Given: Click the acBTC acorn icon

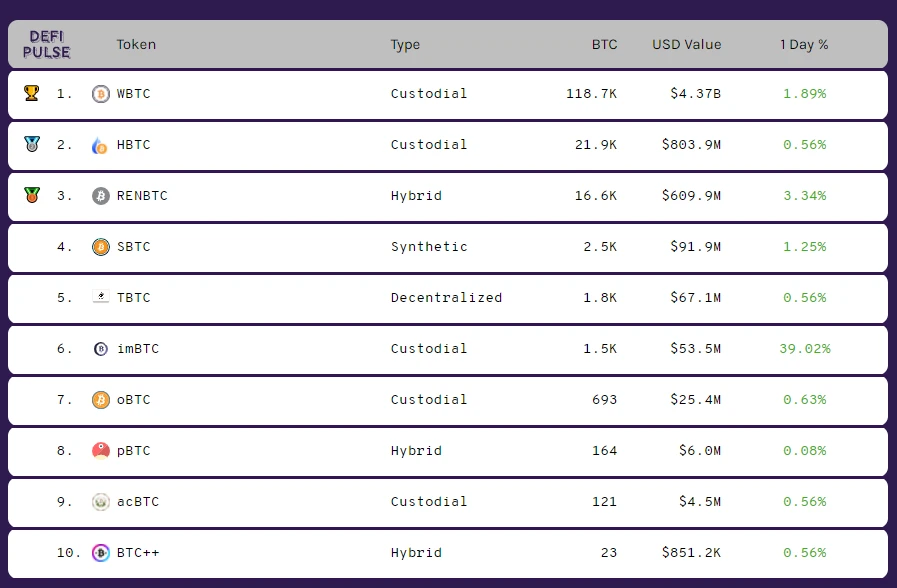Looking at the screenshot, I should [x=101, y=502].
